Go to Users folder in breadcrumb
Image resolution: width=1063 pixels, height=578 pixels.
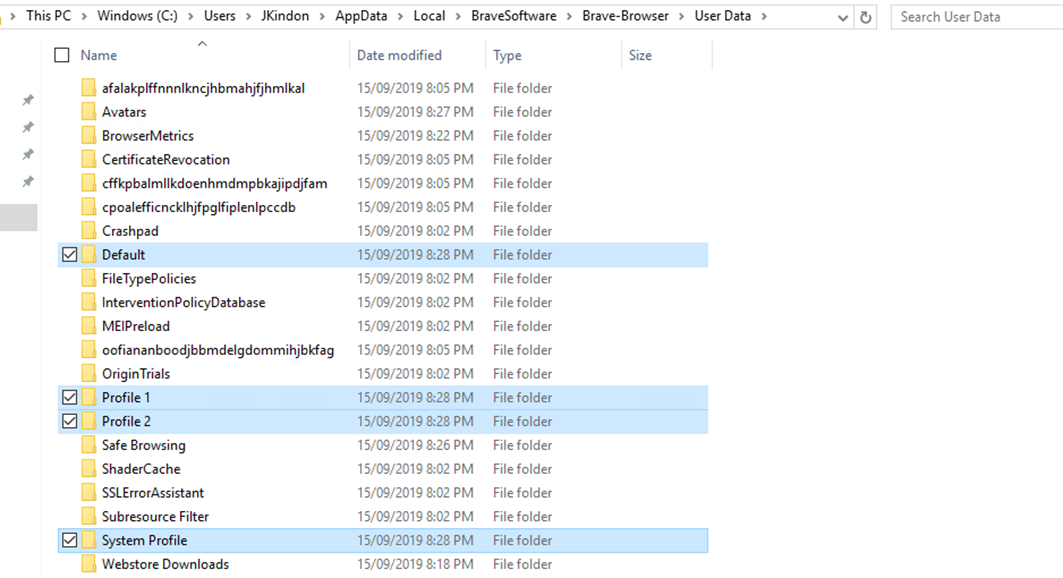[x=220, y=16]
